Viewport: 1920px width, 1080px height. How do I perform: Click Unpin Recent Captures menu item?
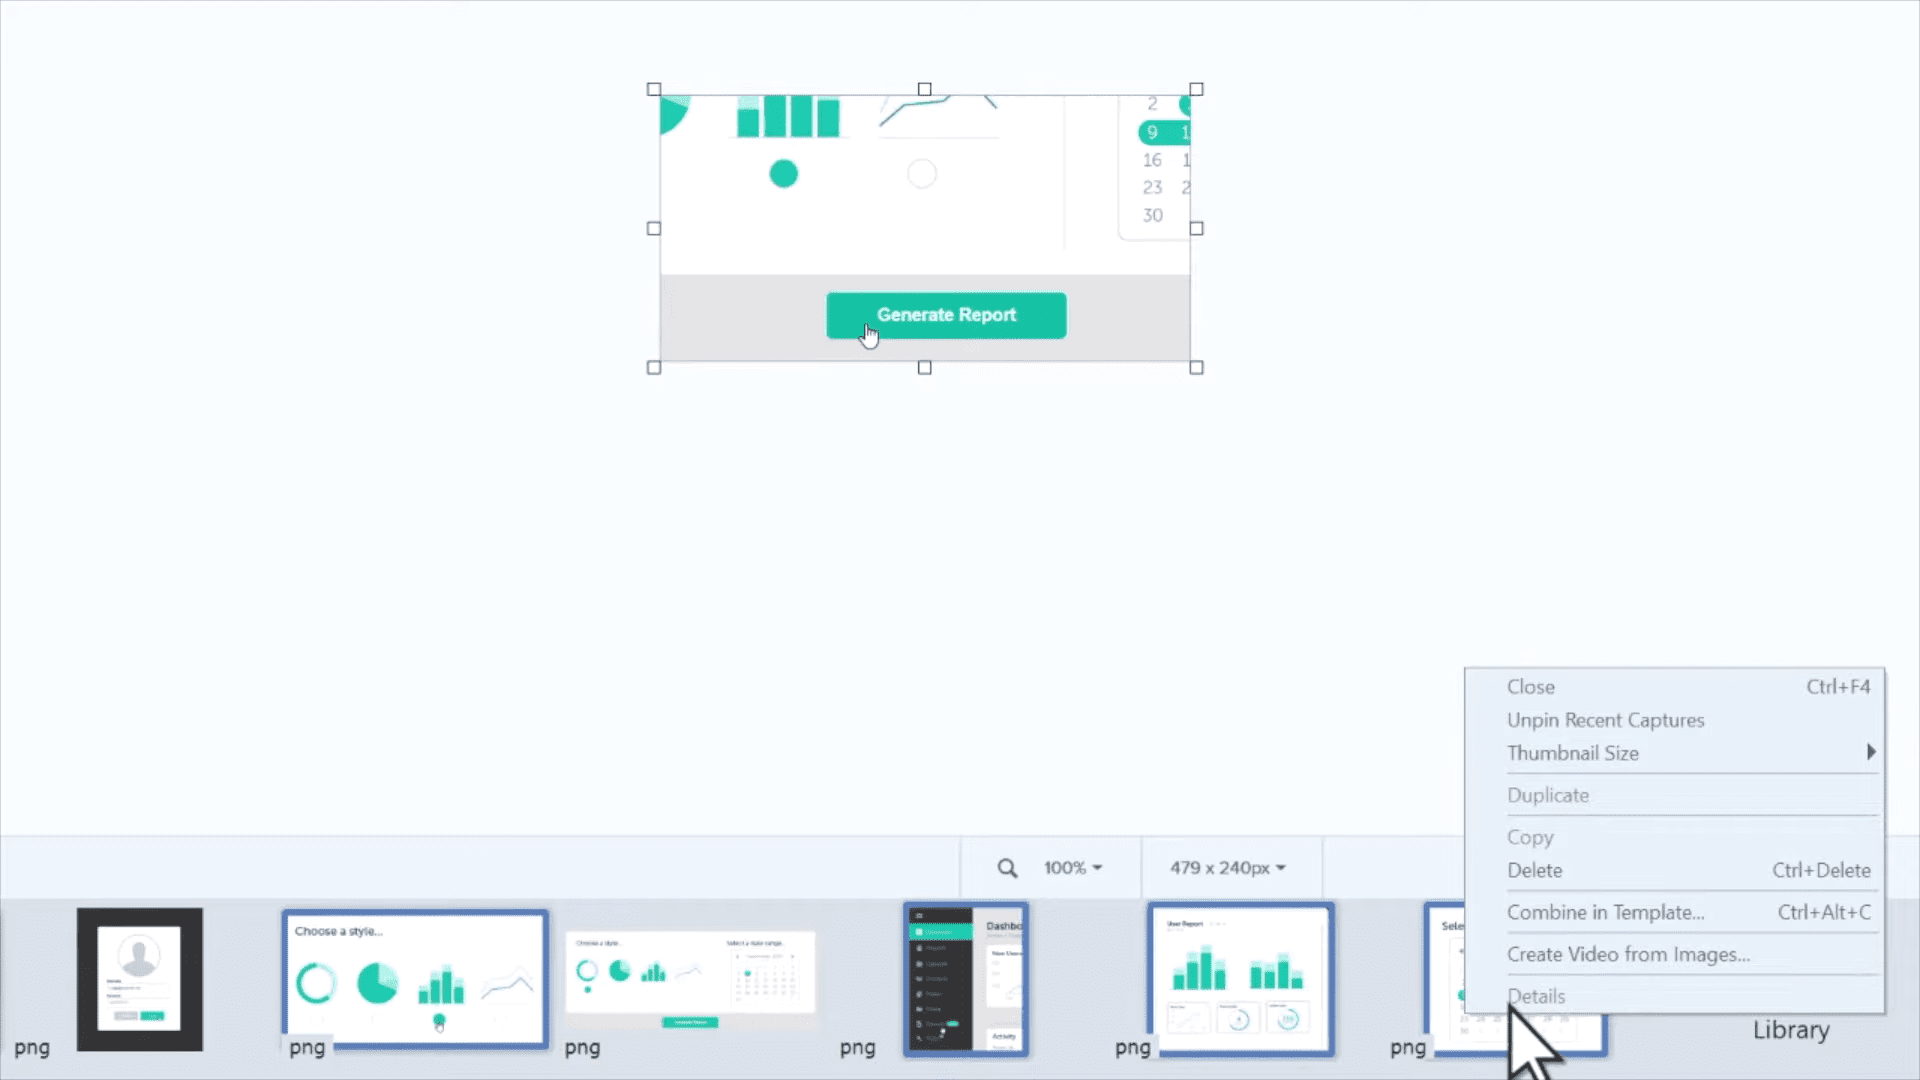pyautogui.click(x=1605, y=719)
